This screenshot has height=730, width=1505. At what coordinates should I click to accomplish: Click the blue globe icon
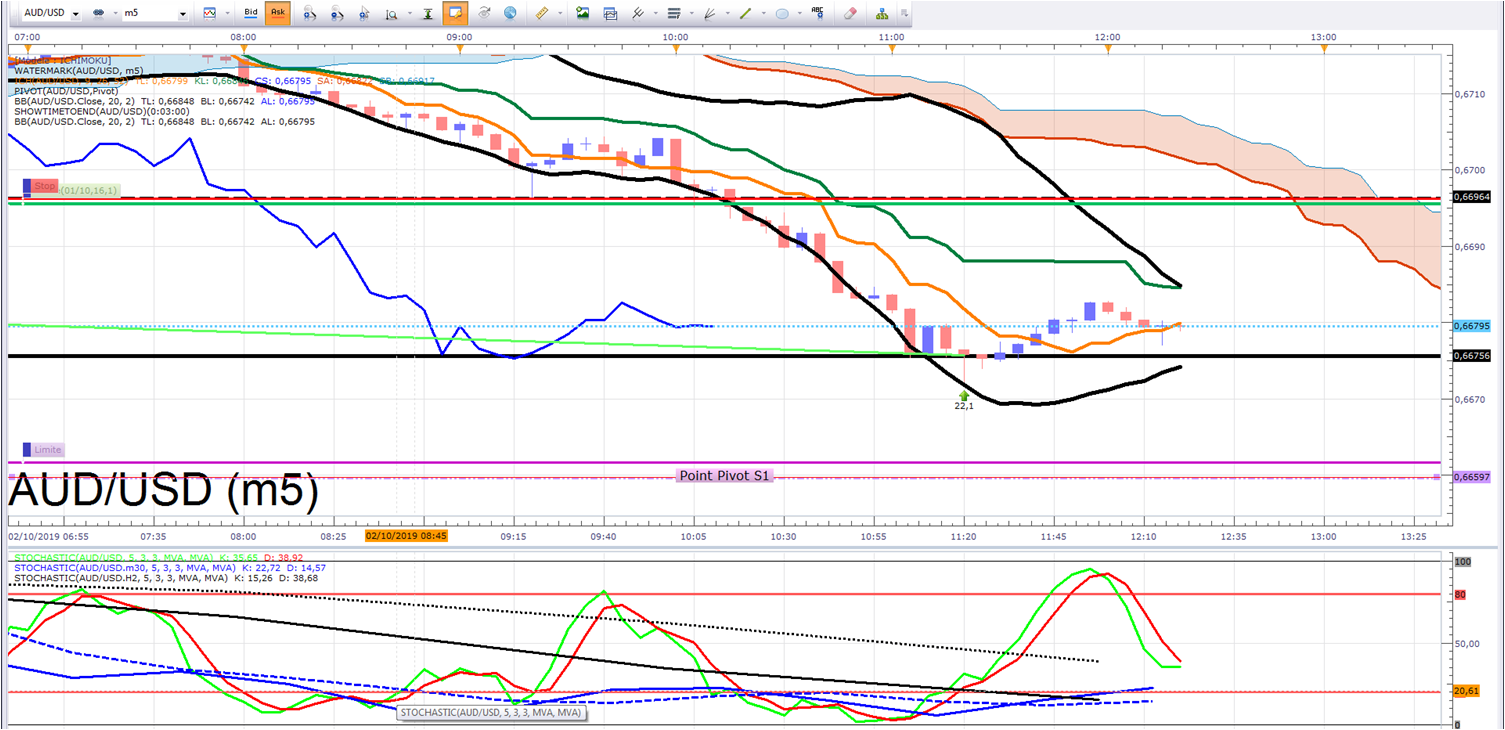(x=511, y=14)
